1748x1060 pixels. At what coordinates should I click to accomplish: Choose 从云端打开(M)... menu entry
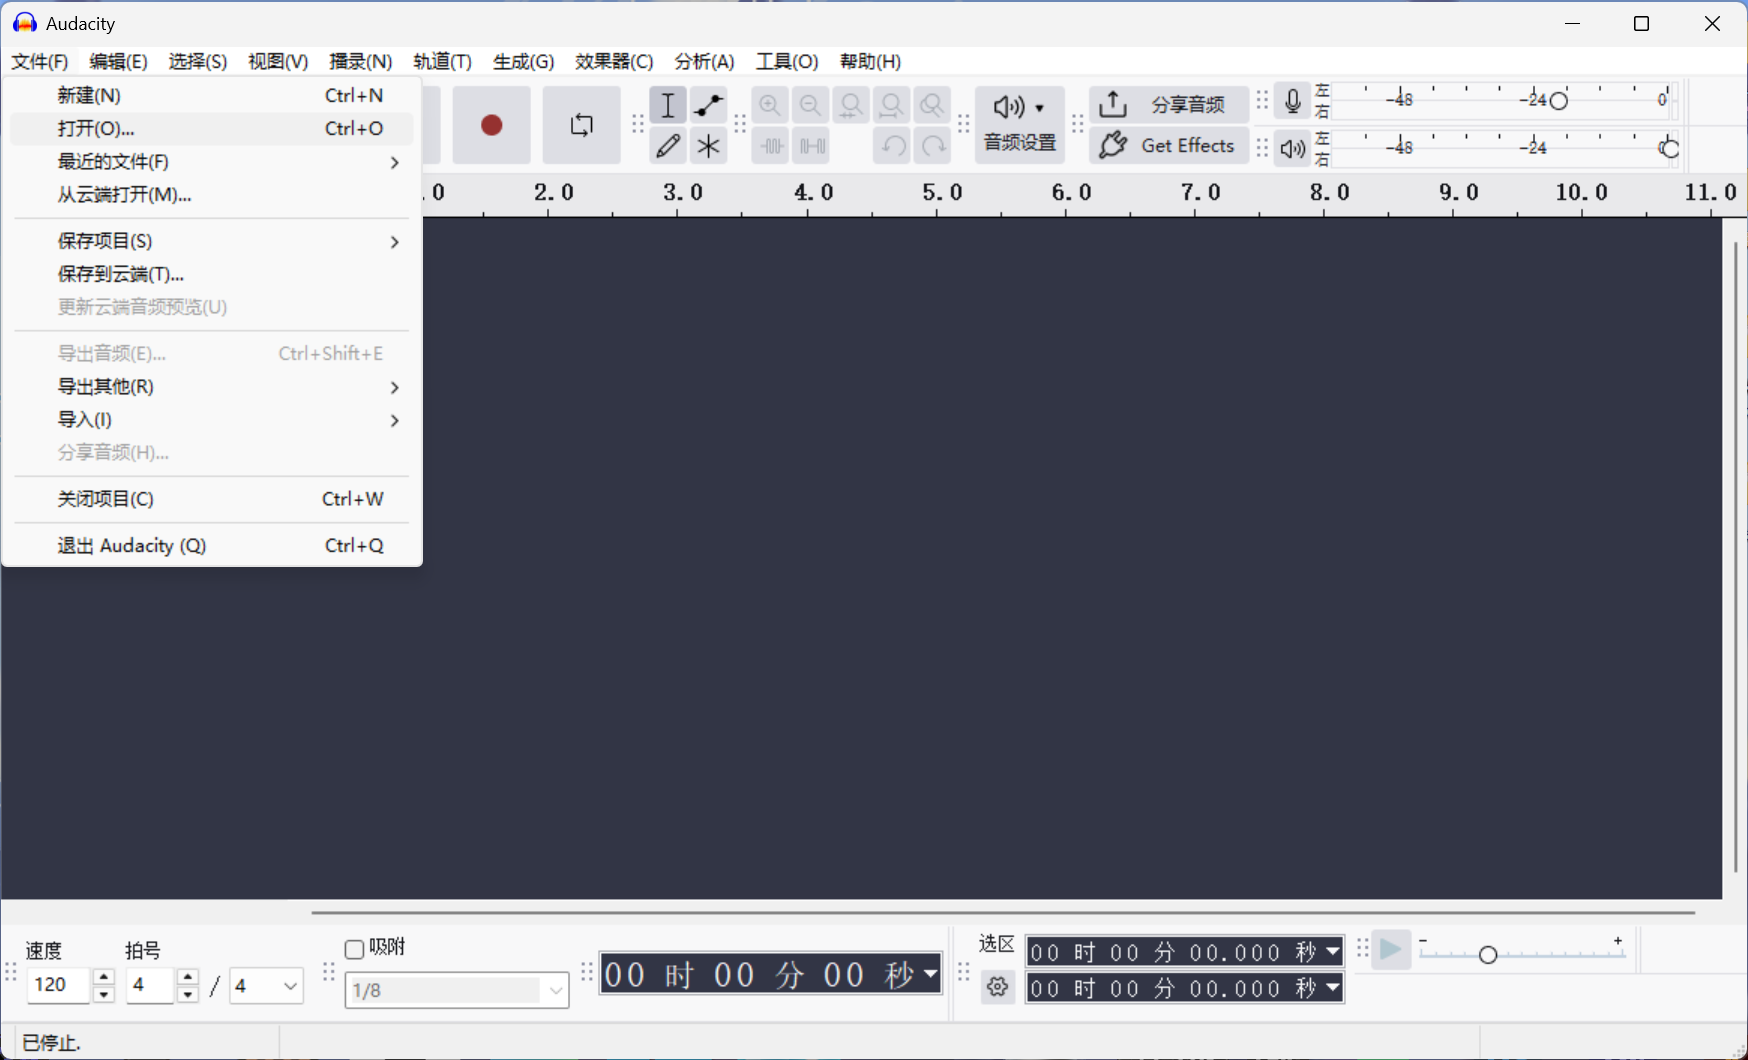point(212,195)
